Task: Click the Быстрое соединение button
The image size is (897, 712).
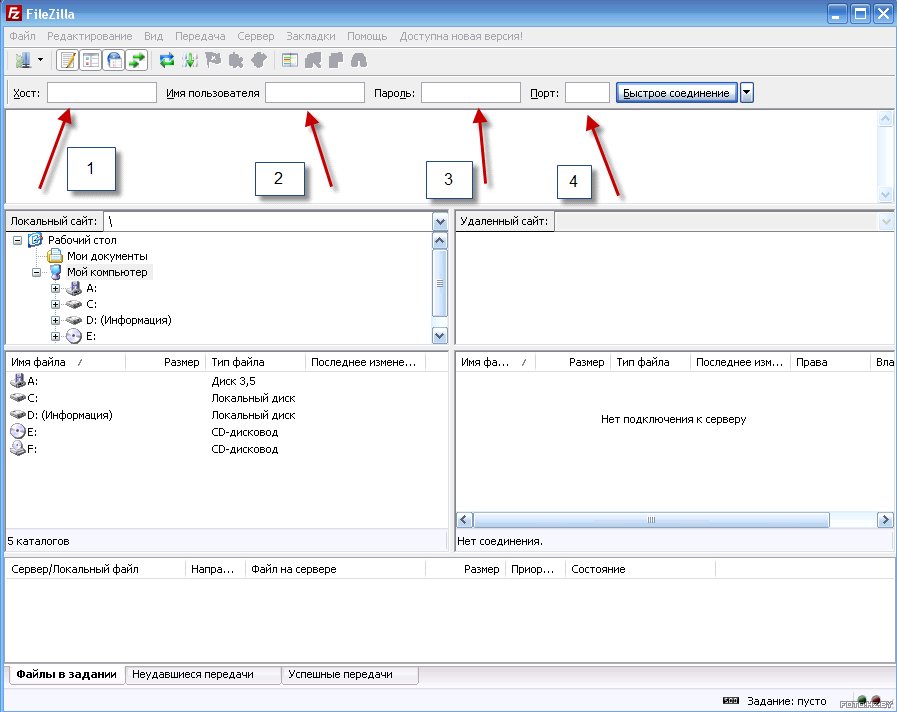Action: click(676, 93)
